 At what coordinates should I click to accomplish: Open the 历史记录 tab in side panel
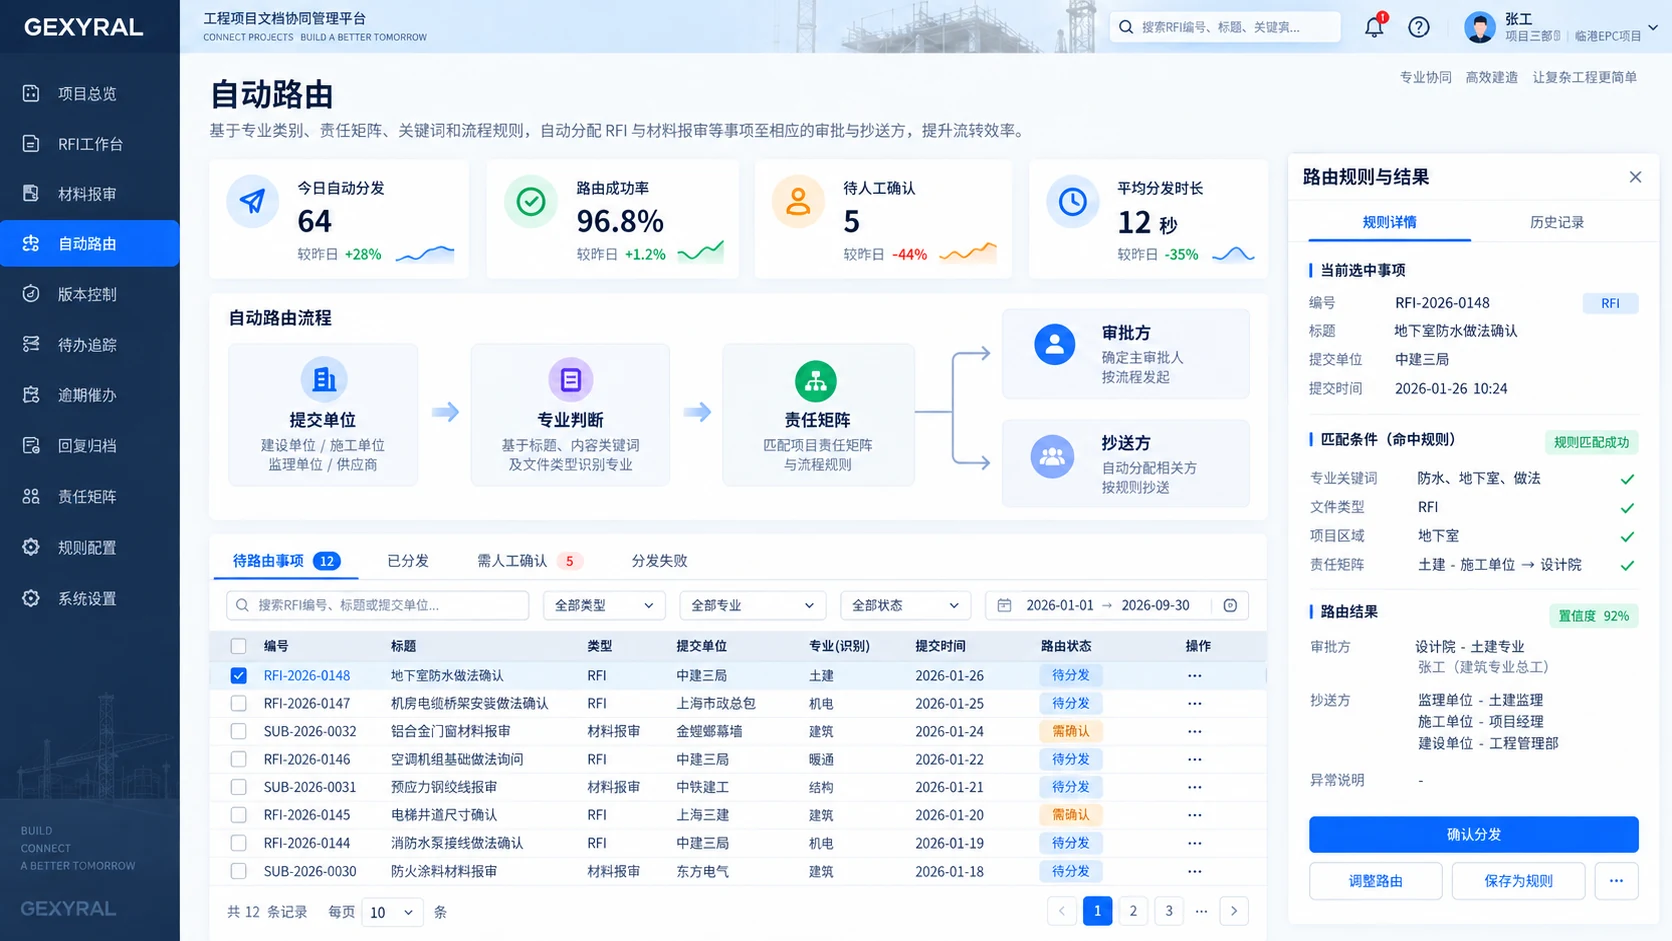click(x=1556, y=222)
